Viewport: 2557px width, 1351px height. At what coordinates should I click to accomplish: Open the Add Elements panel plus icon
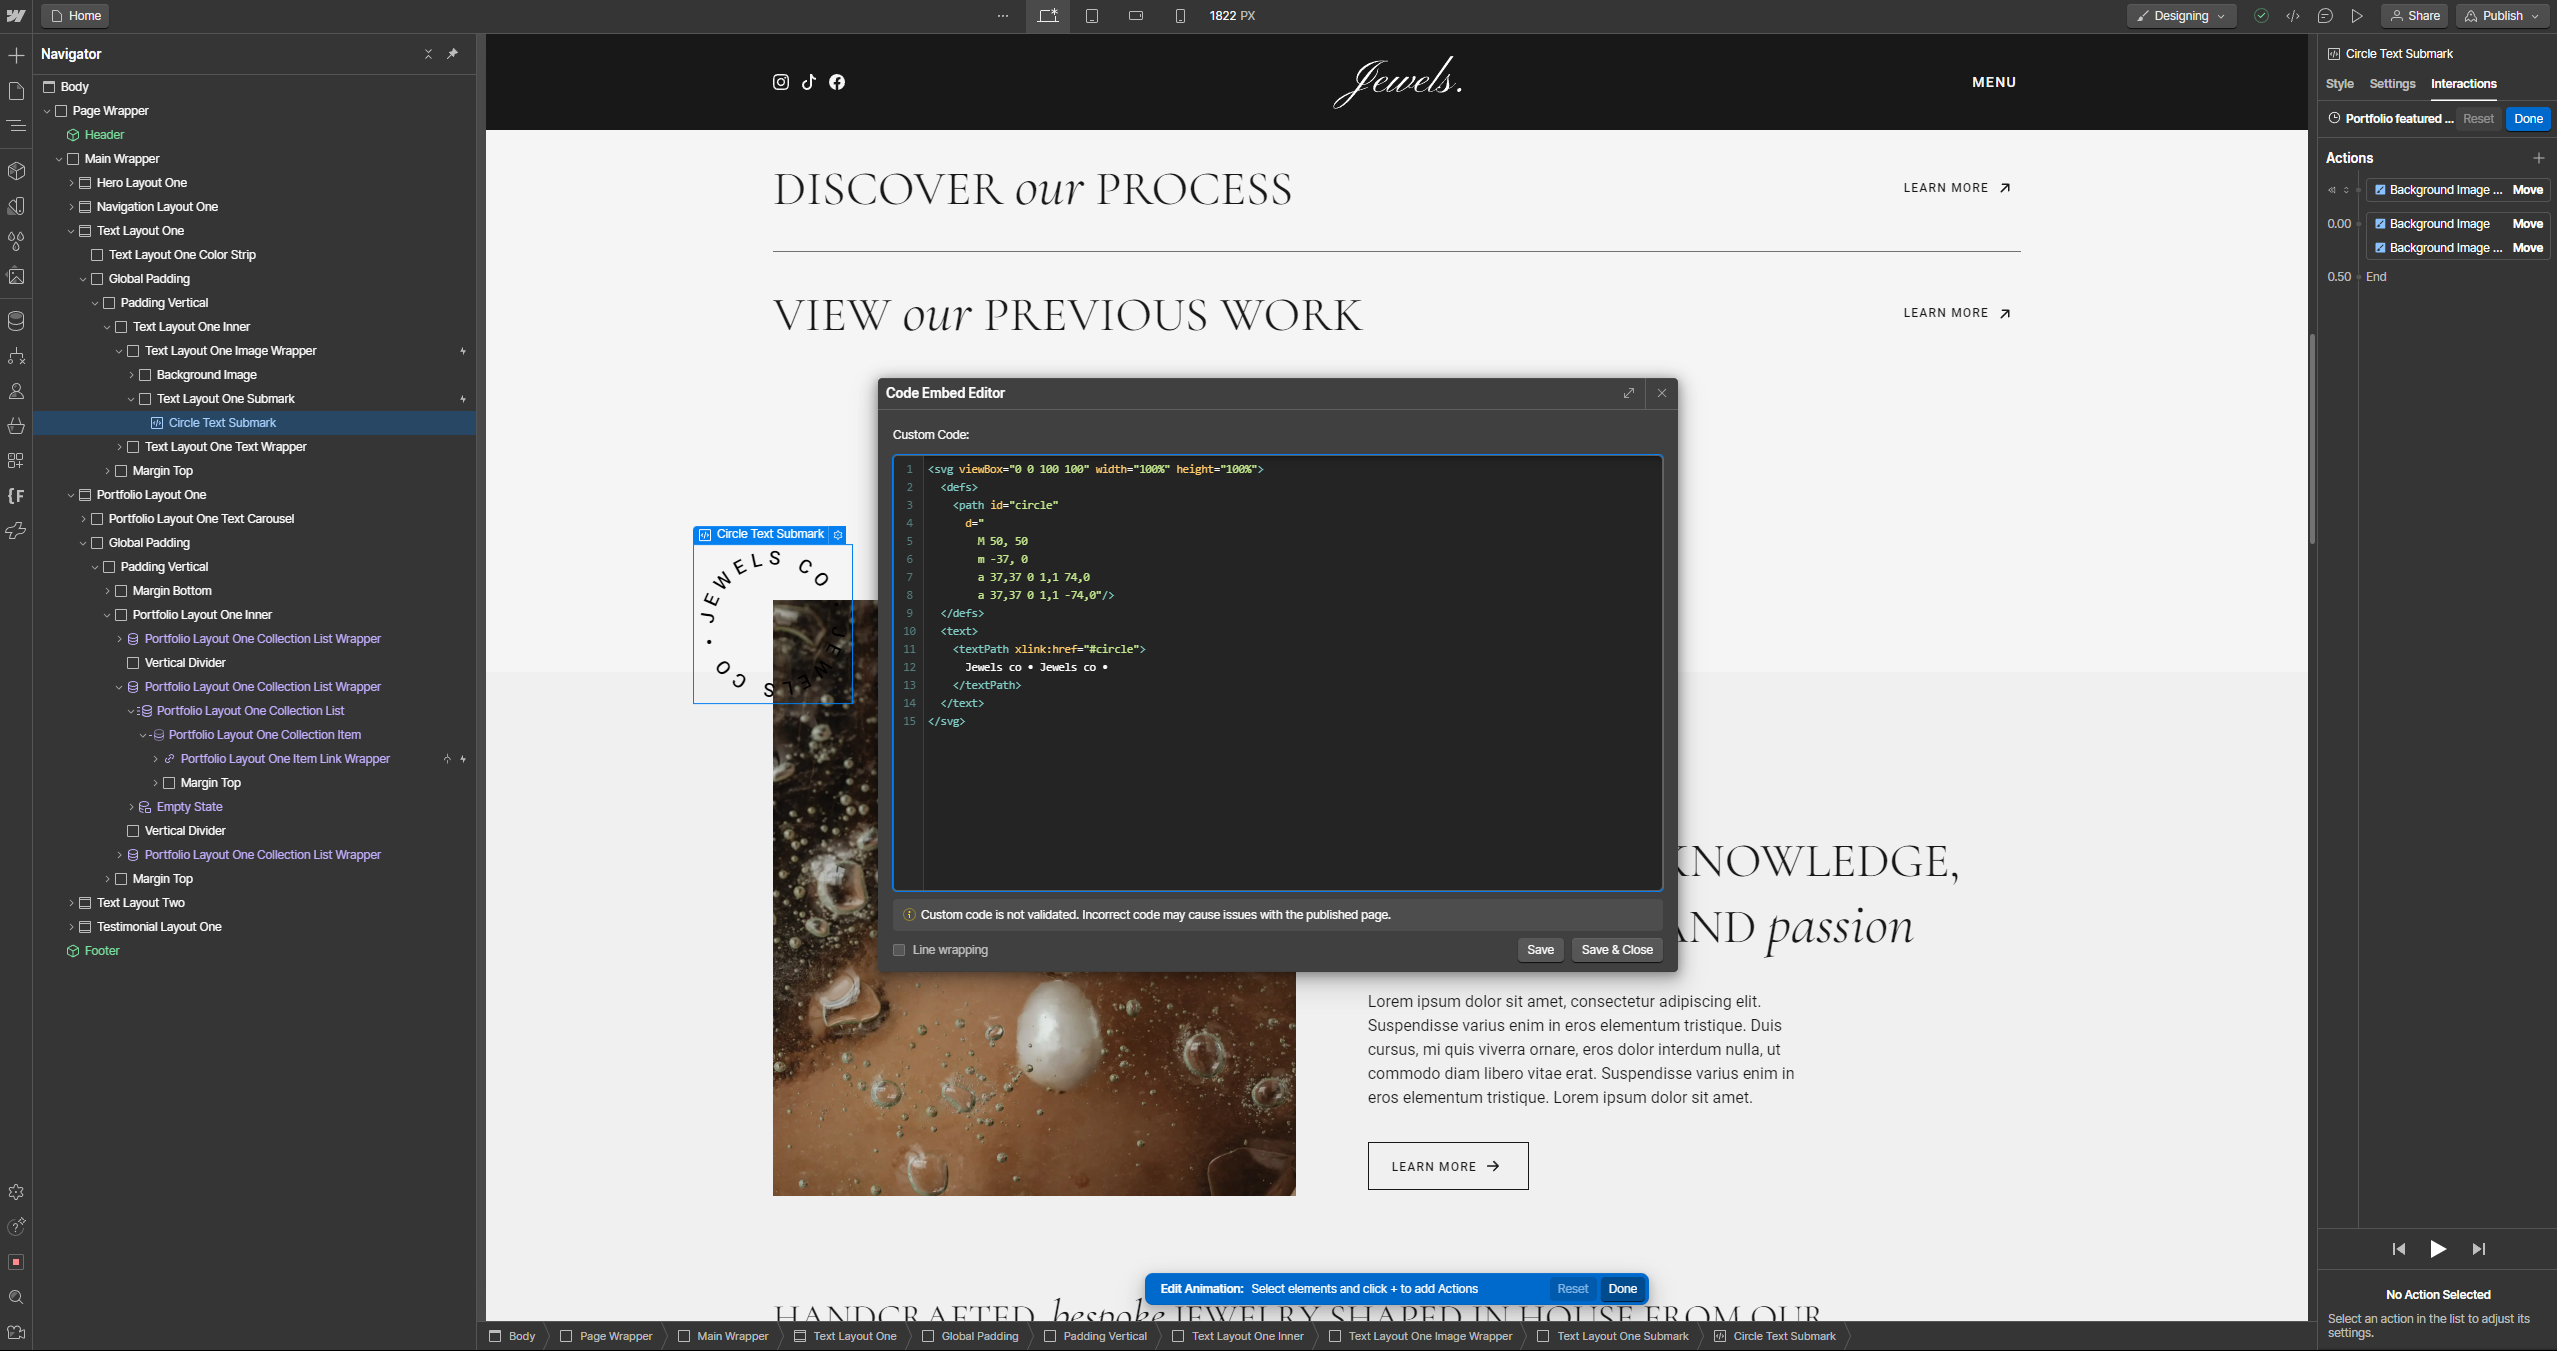pyautogui.click(x=16, y=56)
